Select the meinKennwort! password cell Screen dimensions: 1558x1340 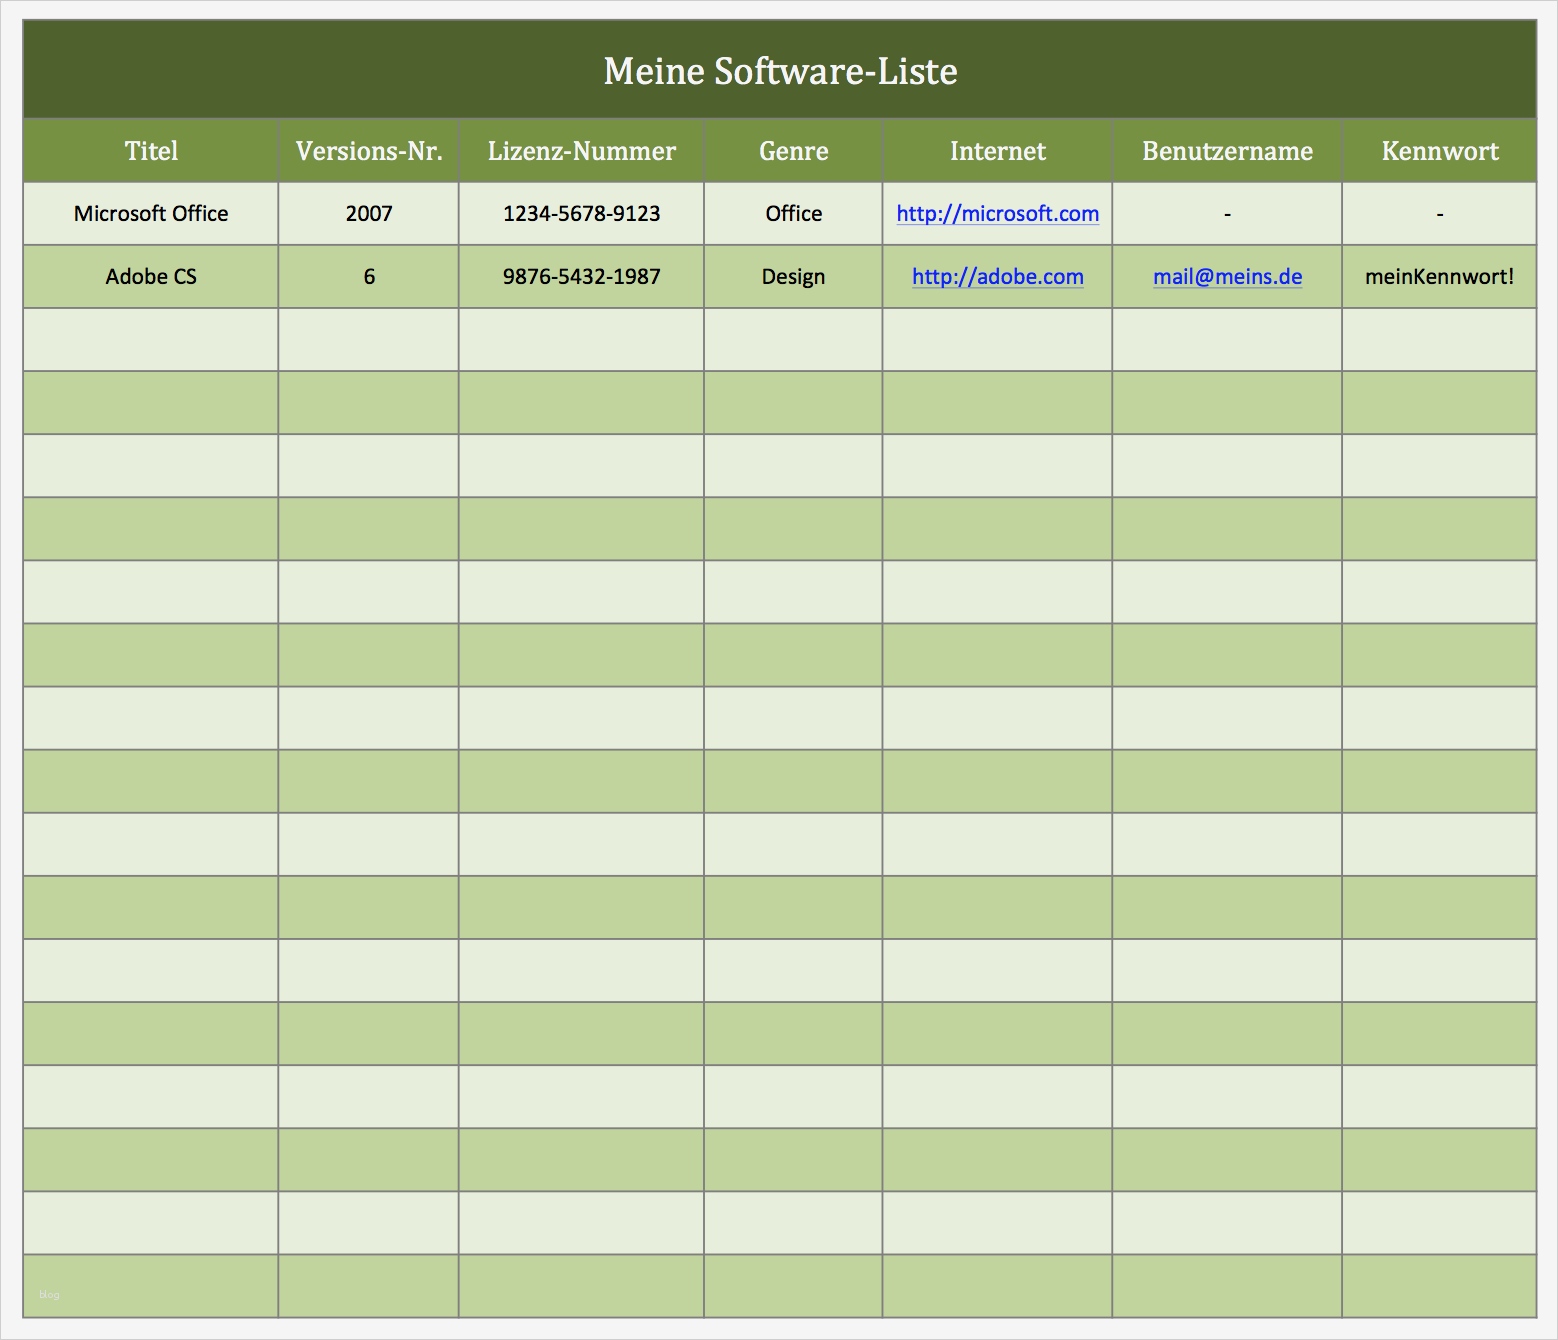tap(1440, 277)
